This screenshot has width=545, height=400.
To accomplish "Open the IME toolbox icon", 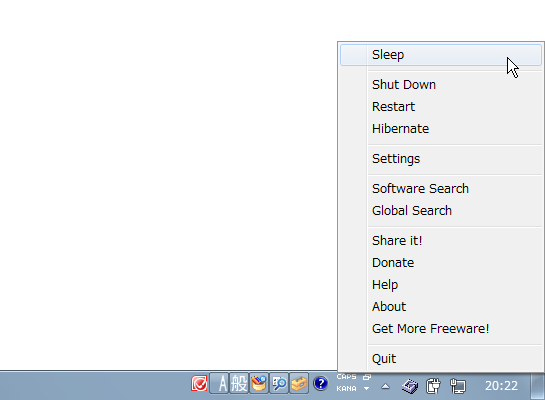I will 299,384.
